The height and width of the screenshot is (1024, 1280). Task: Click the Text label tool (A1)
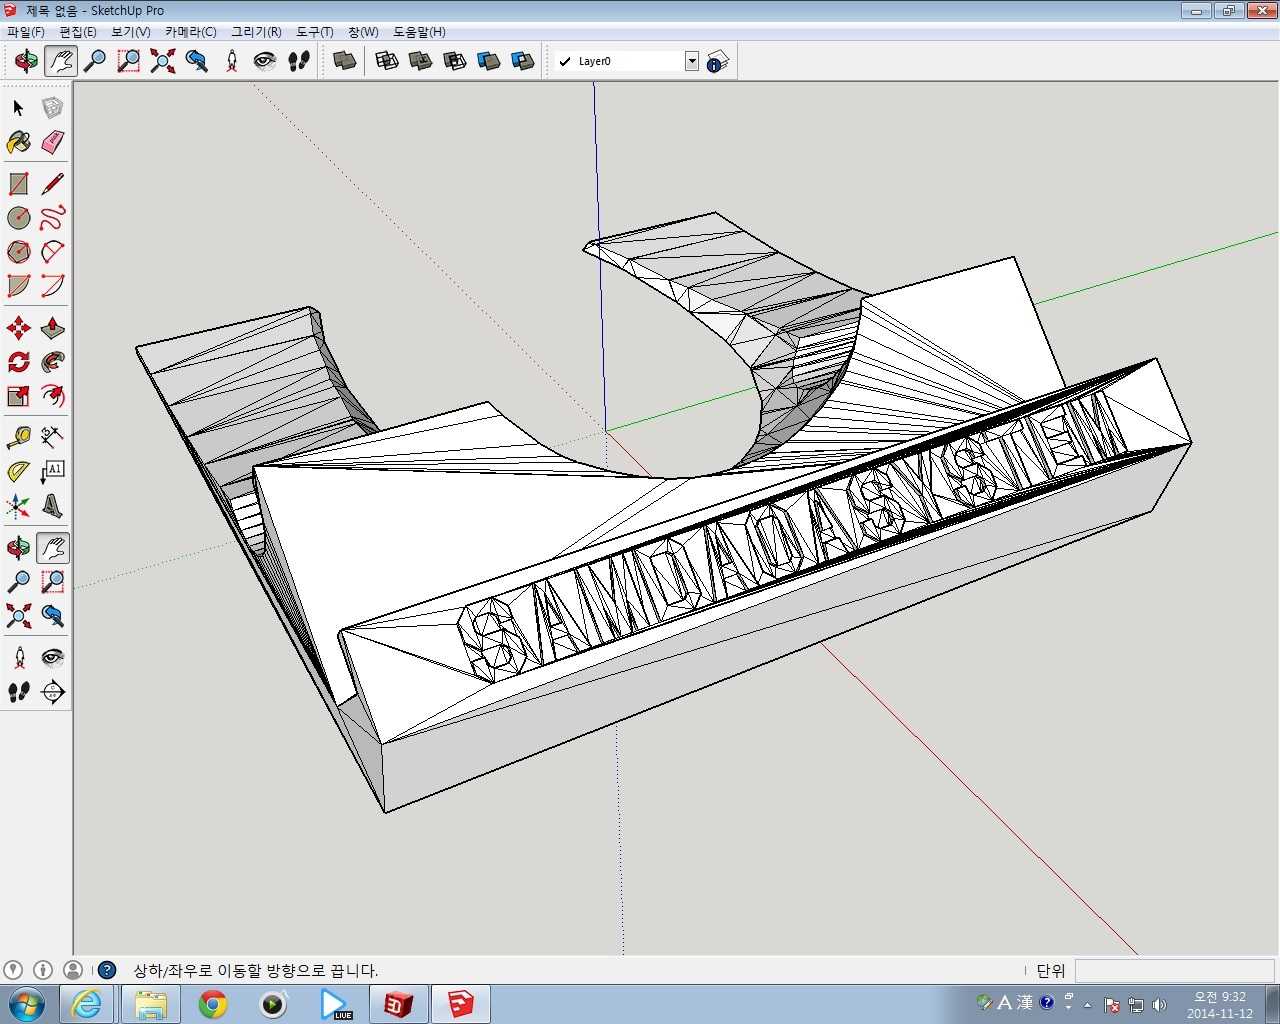point(52,472)
